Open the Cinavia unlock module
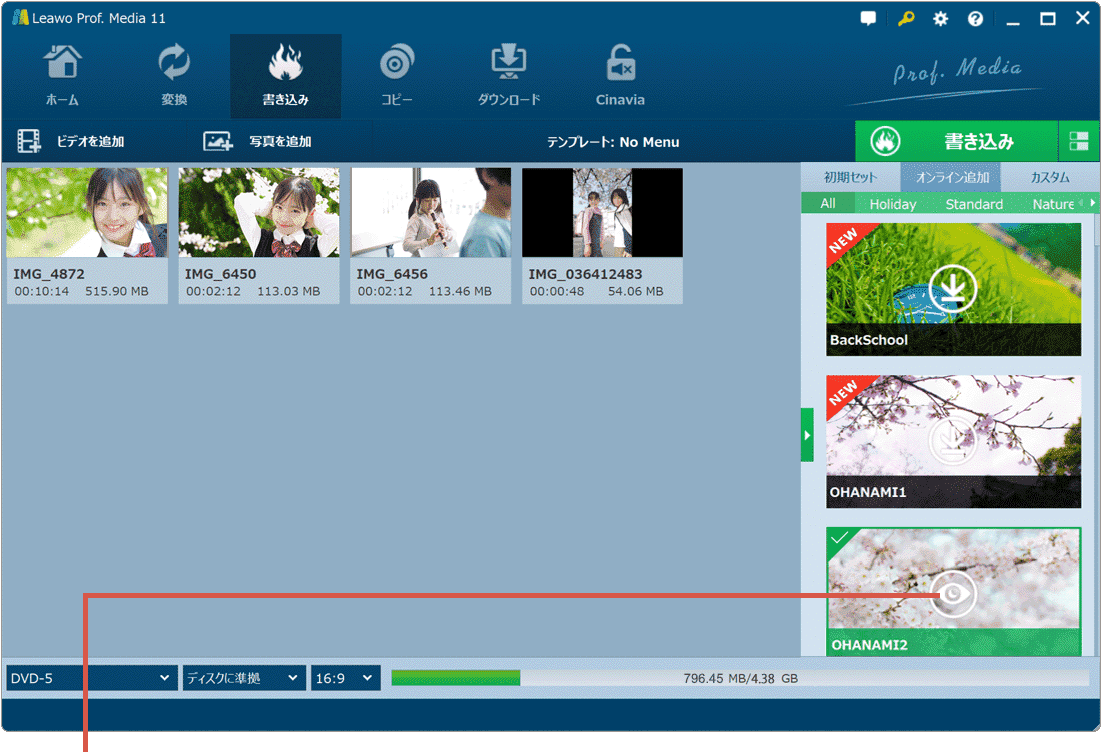Image resolution: width=1102 pixels, height=752 pixels. [x=620, y=75]
